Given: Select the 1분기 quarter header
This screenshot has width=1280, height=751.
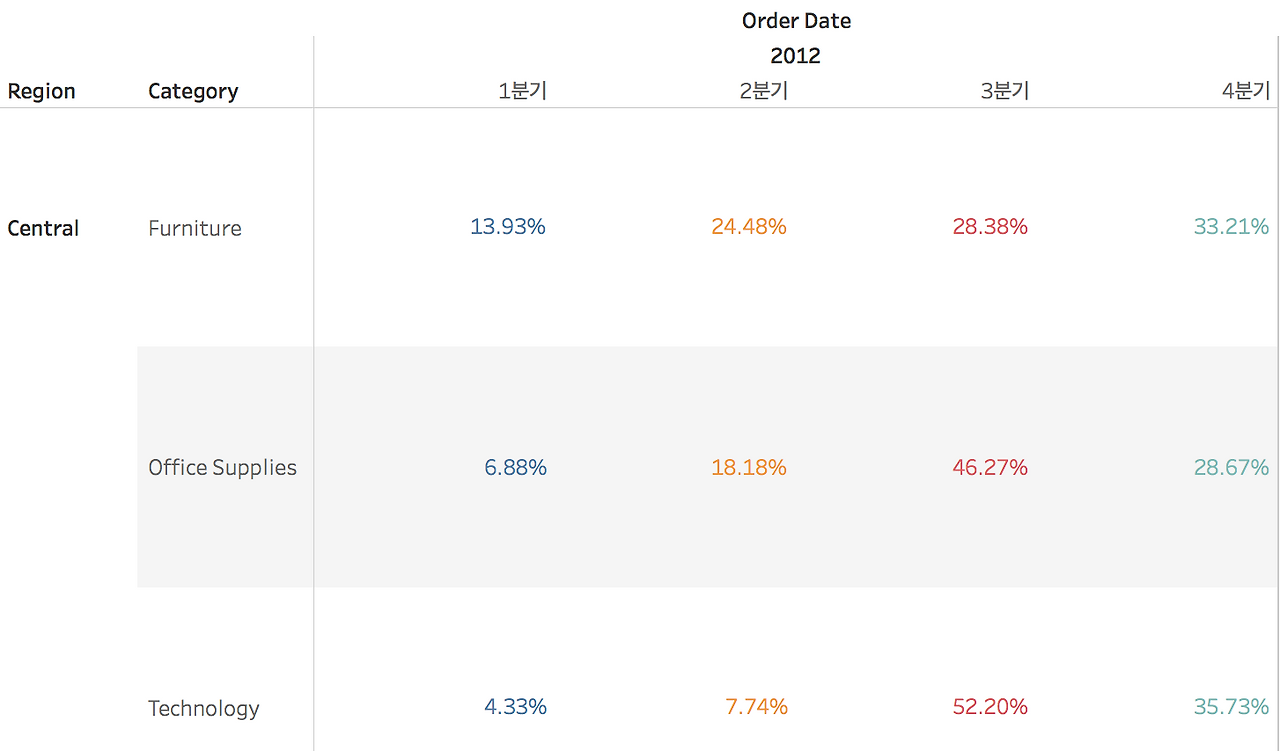Looking at the screenshot, I should pyautogui.click(x=523, y=91).
